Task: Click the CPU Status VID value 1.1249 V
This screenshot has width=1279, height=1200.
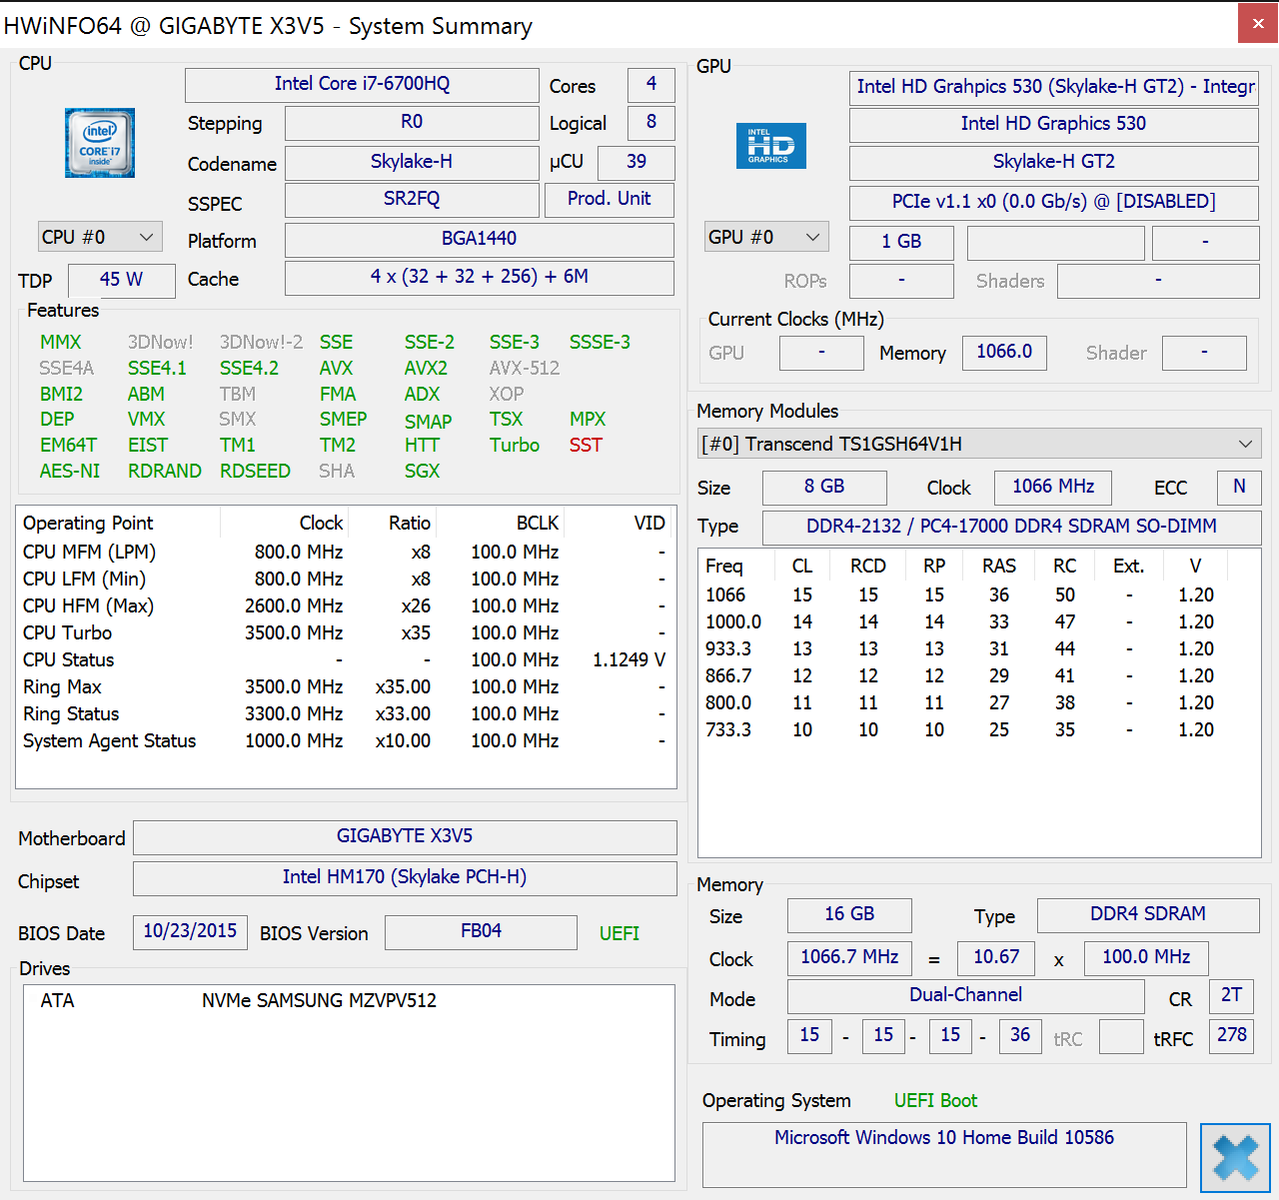Action: coord(629,660)
